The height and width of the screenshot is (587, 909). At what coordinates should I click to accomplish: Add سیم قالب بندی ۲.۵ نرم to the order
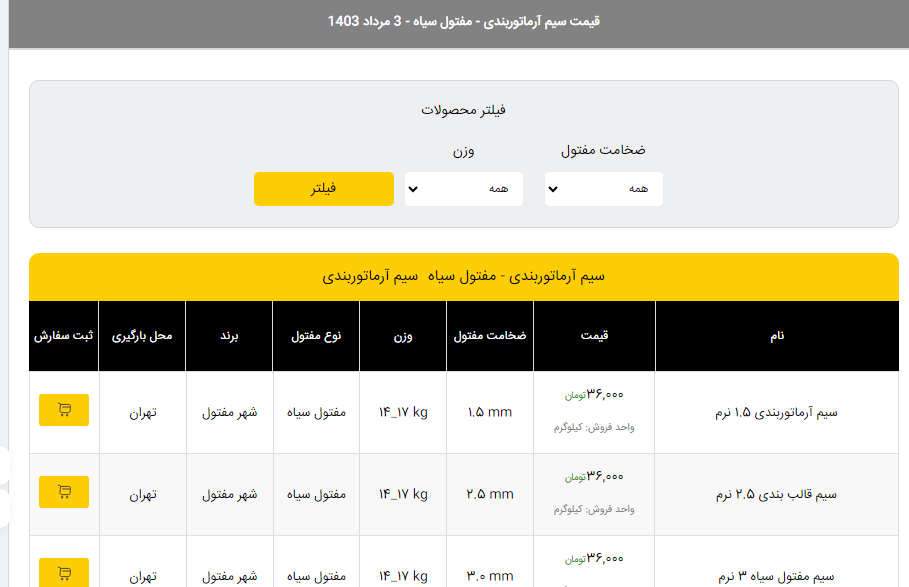click(64, 491)
